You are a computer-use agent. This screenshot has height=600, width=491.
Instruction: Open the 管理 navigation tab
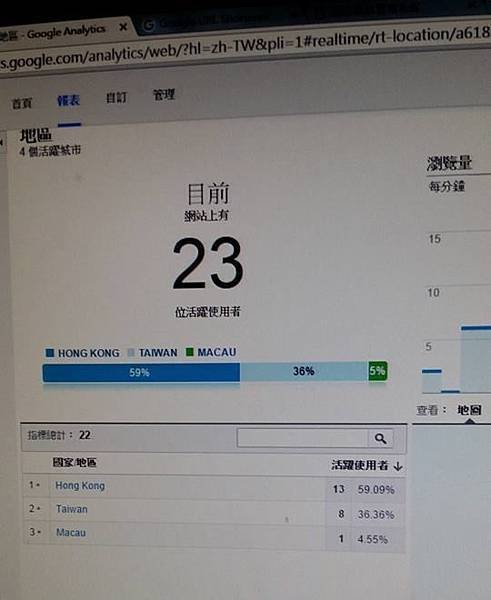(164, 95)
